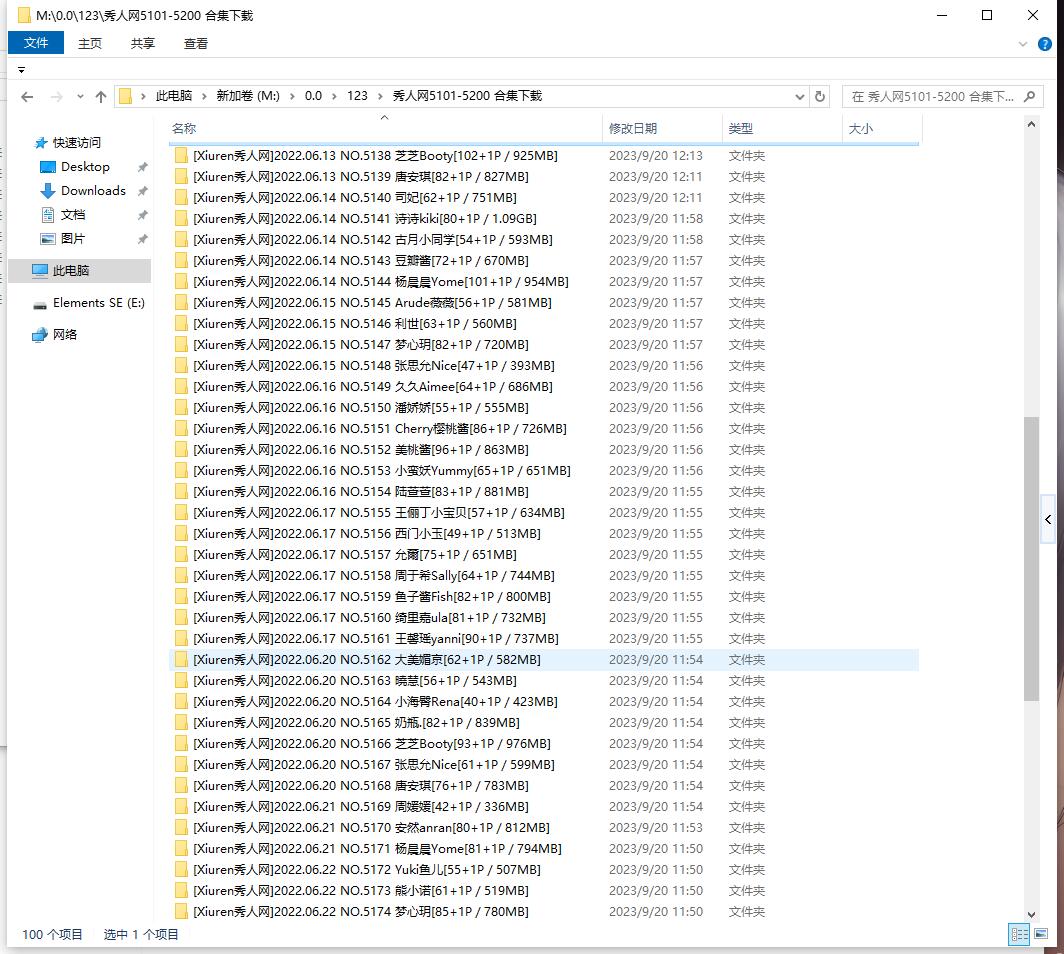Expand breadcrumb chevron after 此电脑
1064x954 pixels.
tap(204, 96)
